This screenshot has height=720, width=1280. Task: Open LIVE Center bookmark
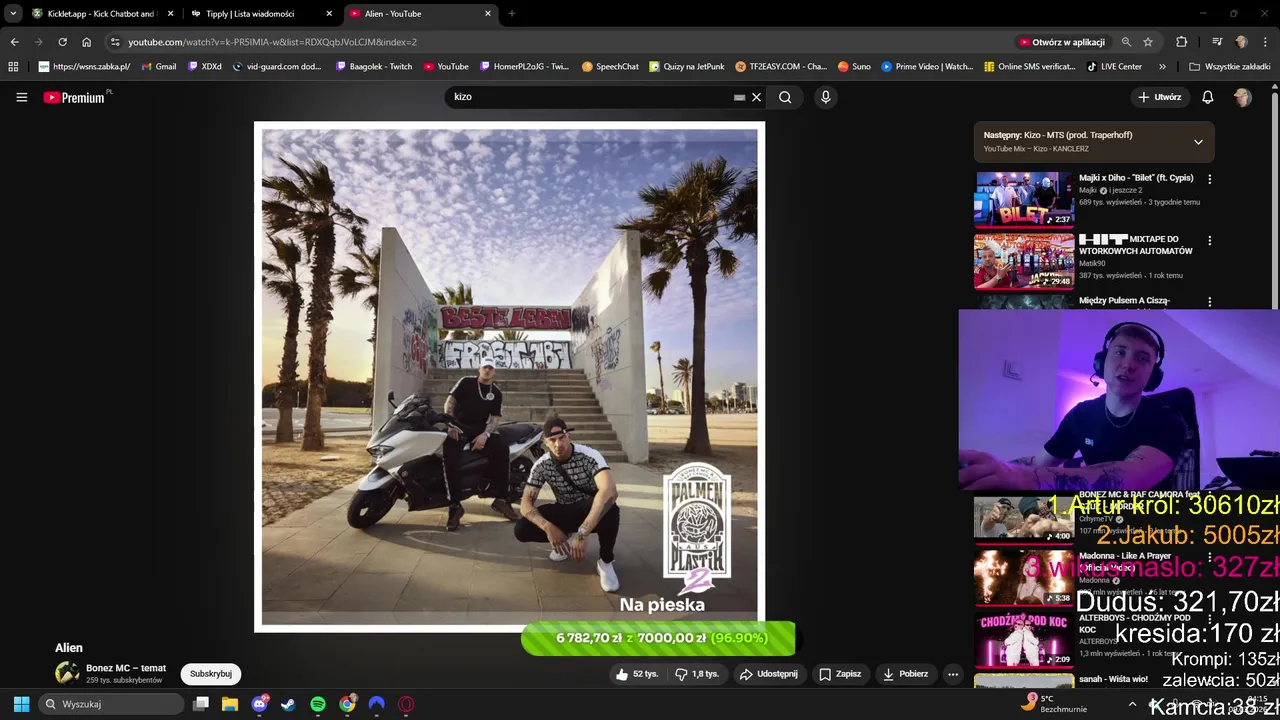pyautogui.click(x=1114, y=66)
